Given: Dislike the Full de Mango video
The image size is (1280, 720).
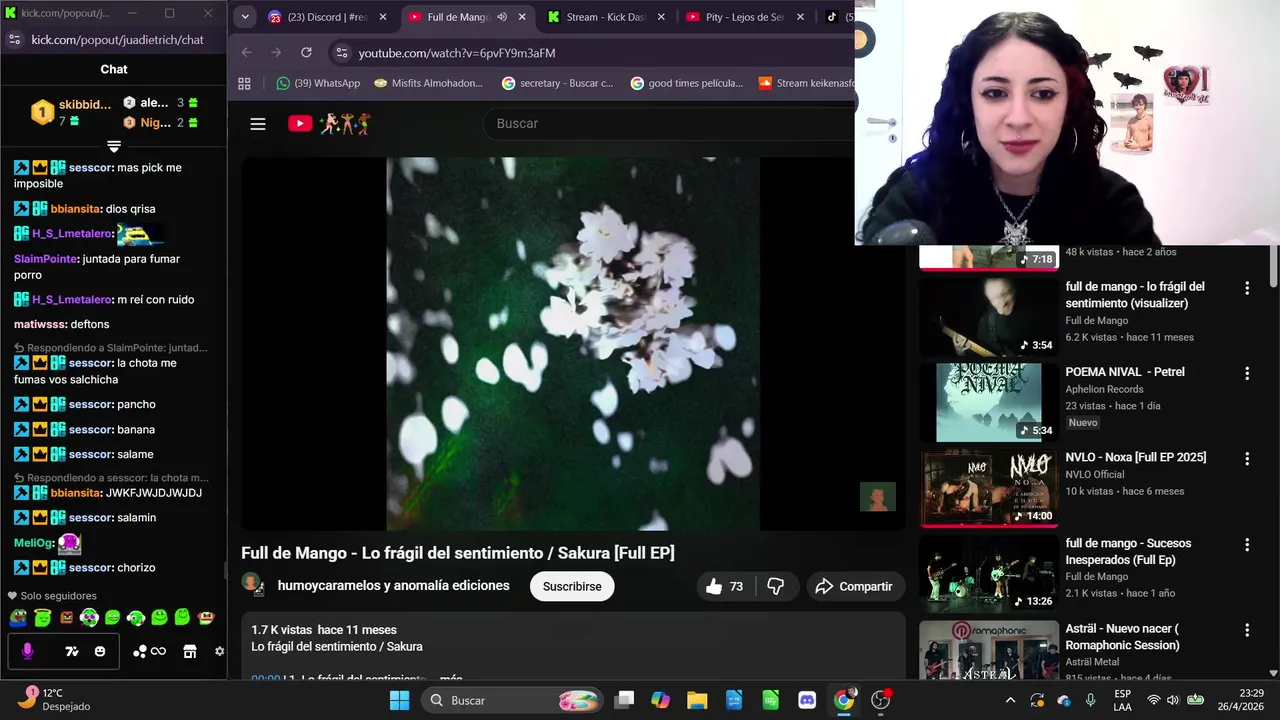Looking at the screenshot, I should click(775, 587).
